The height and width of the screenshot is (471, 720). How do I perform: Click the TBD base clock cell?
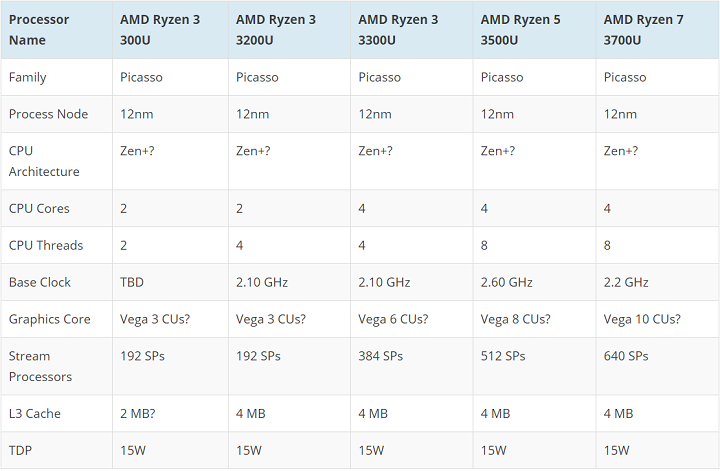click(132, 282)
